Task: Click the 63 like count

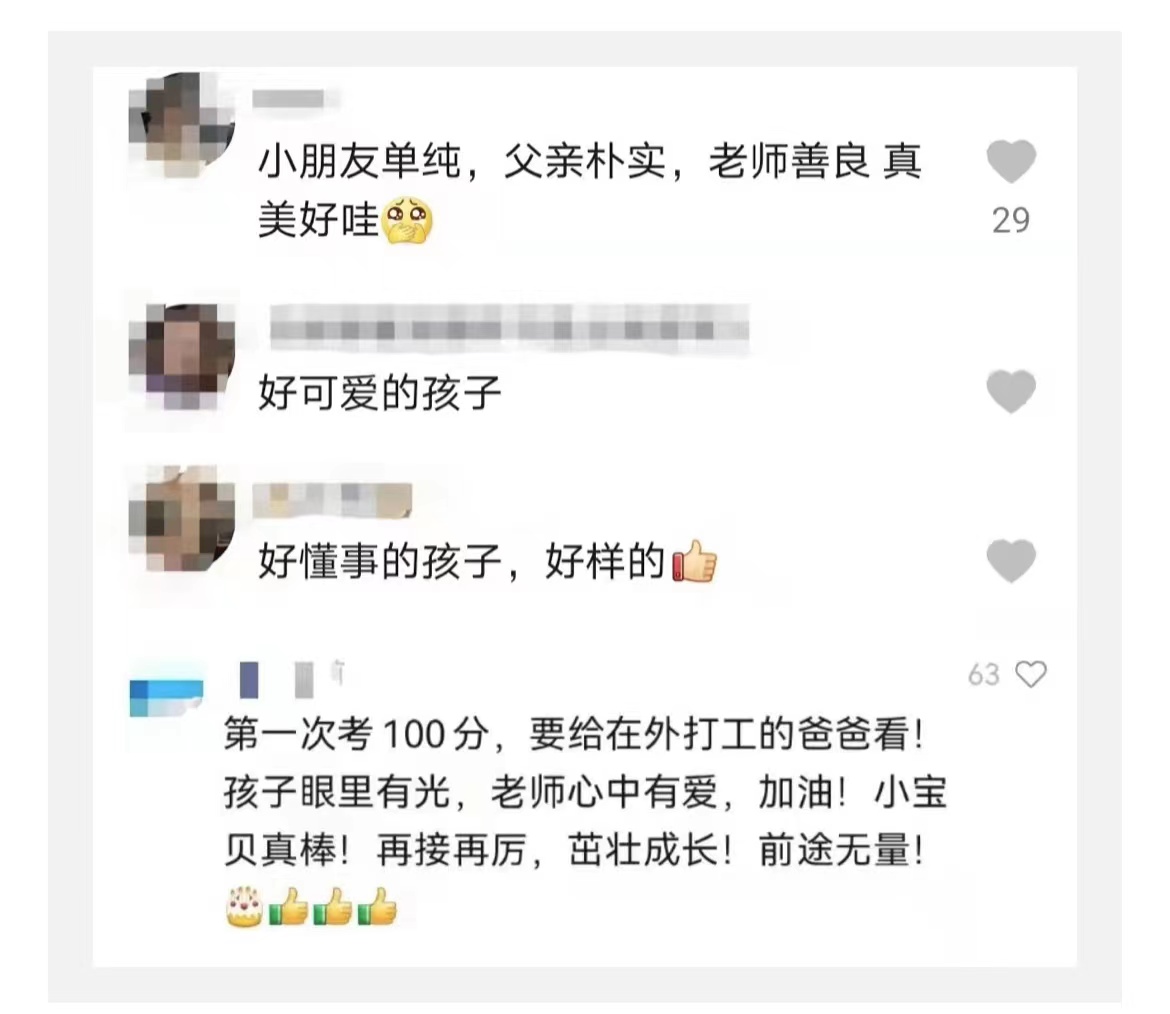Action: [x=983, y=675]
